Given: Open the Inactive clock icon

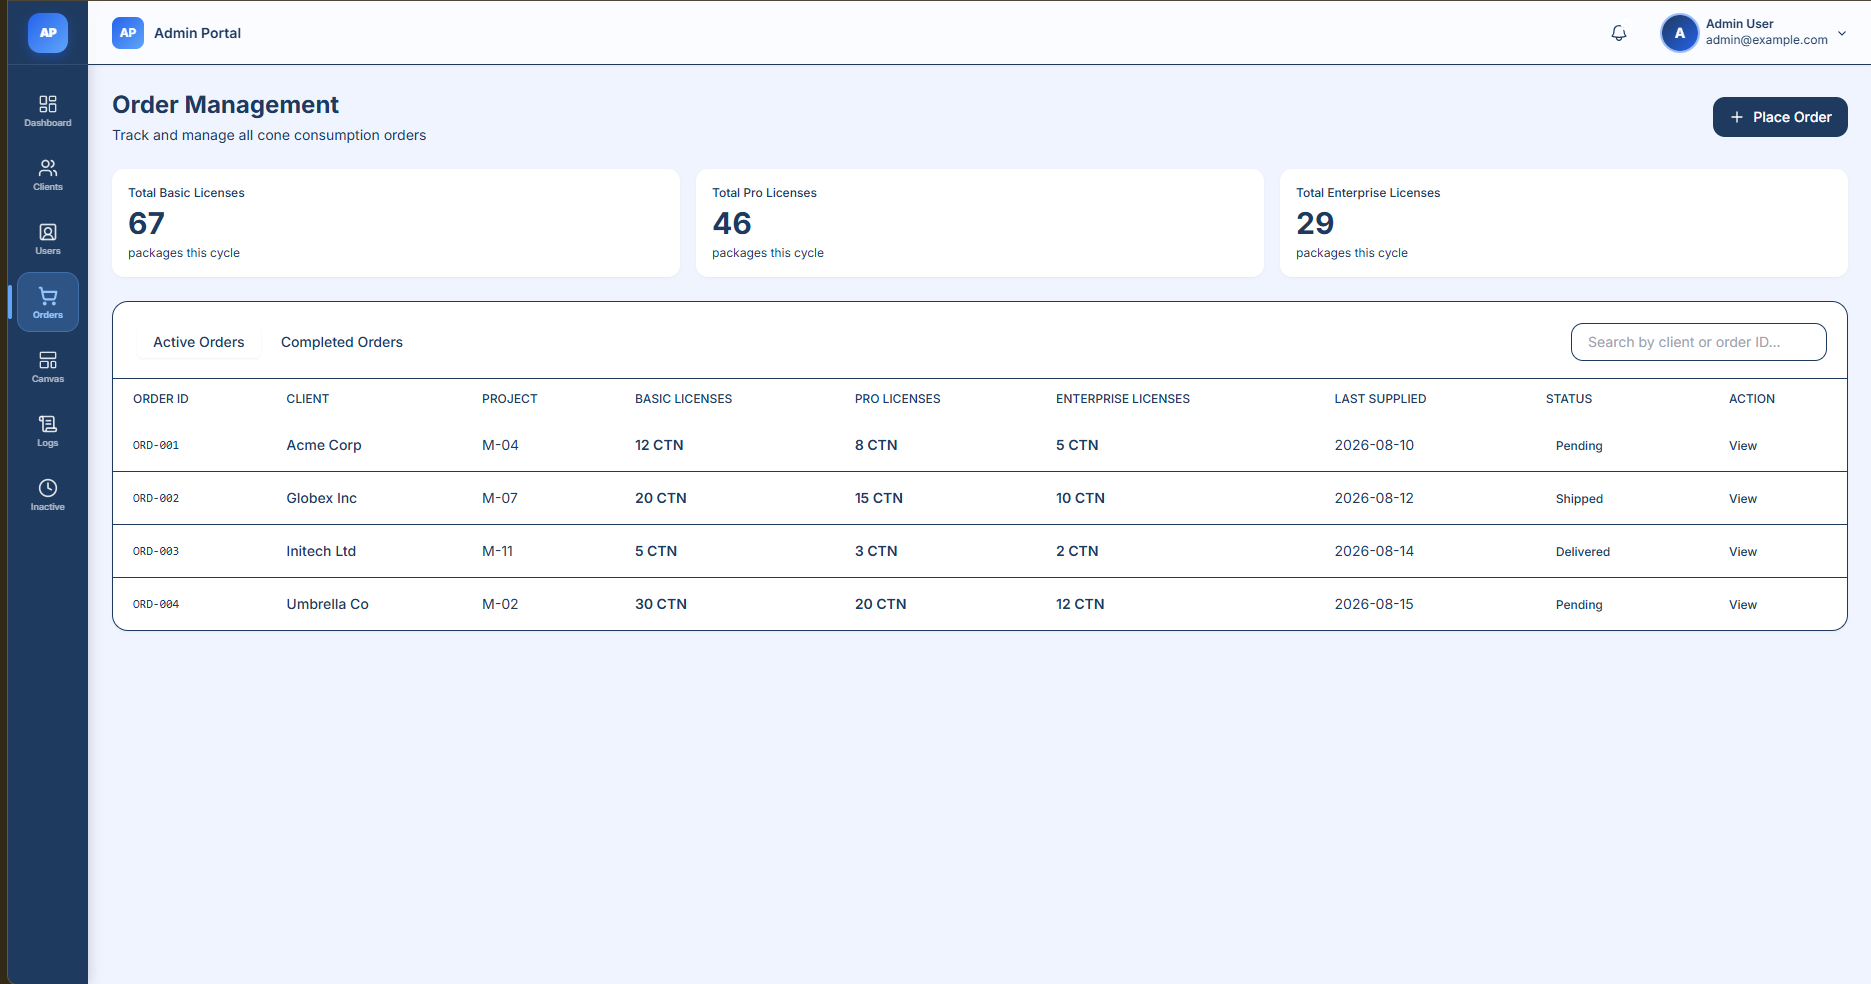Looking at the screenshot, I should tap(48, 494).
